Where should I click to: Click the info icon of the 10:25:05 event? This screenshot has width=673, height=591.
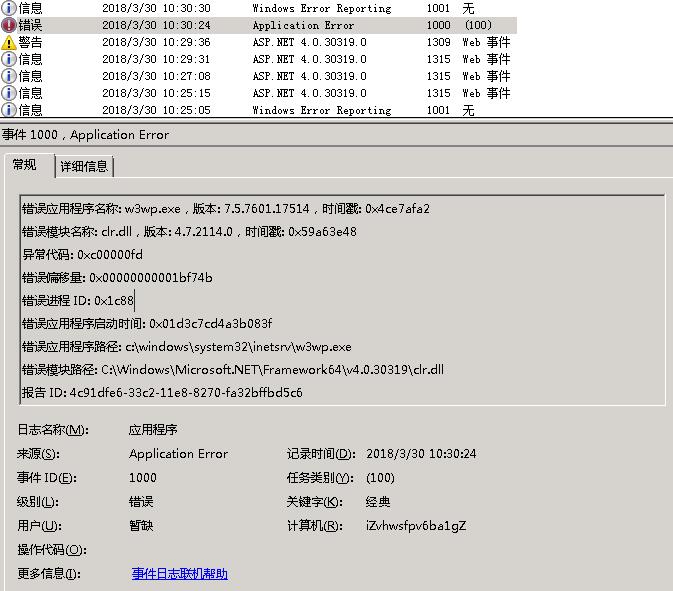coord(9,110)
